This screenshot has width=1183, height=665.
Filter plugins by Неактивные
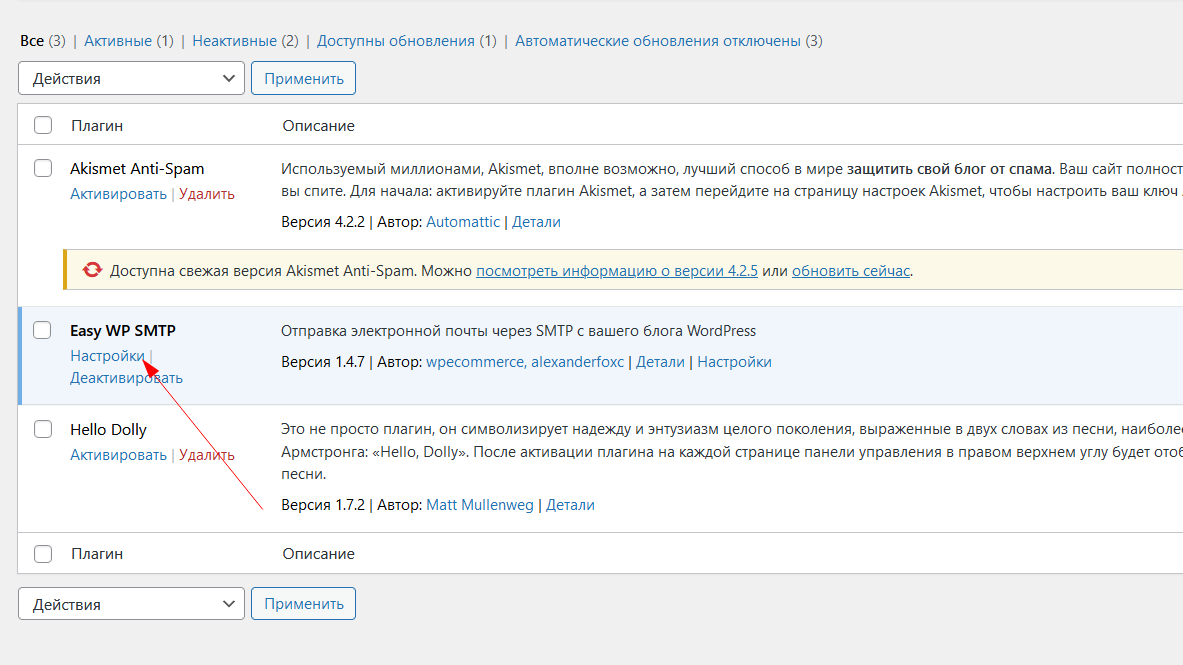tap(234, 41)
